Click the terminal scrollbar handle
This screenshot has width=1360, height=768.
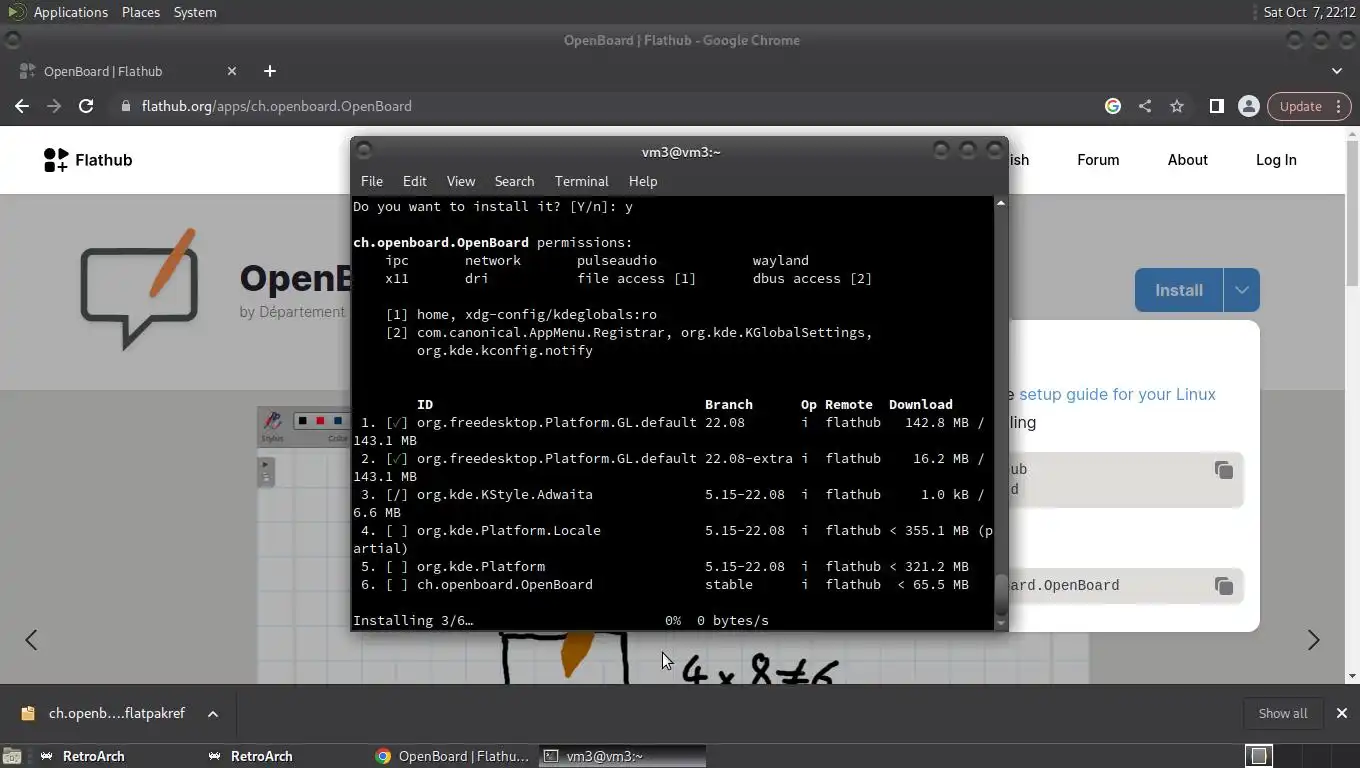(x=1000, y=596)
